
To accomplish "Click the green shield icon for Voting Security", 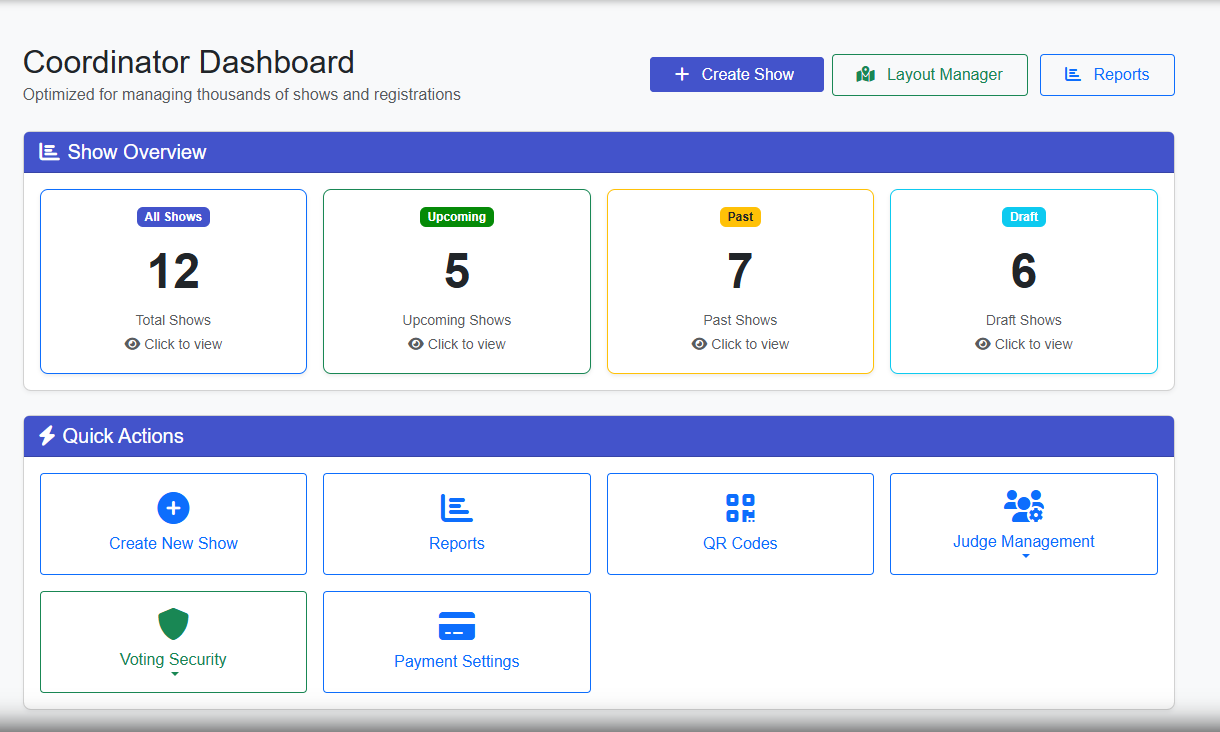I will [x=173, y=625].
